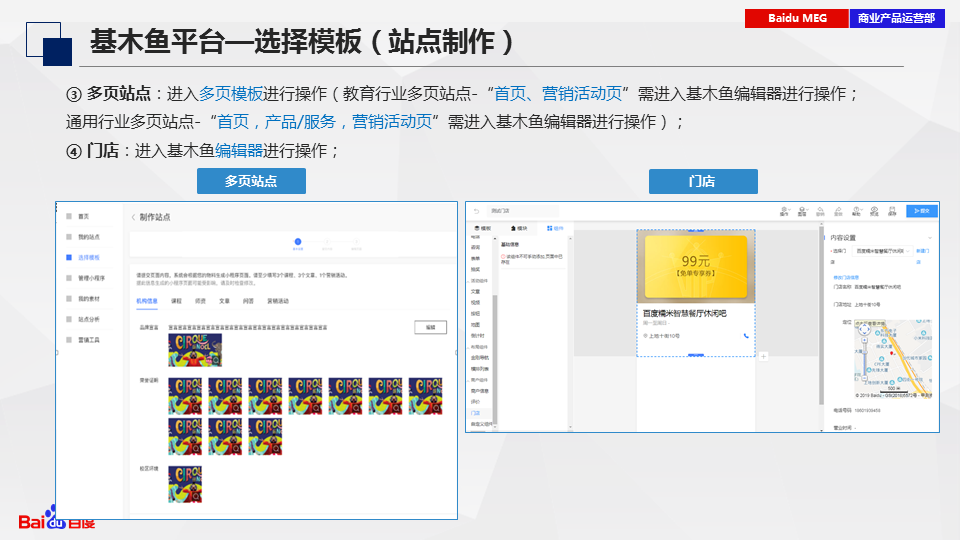
Task: Click the 修改门店信息 link
Action: (x=846, y=277)
